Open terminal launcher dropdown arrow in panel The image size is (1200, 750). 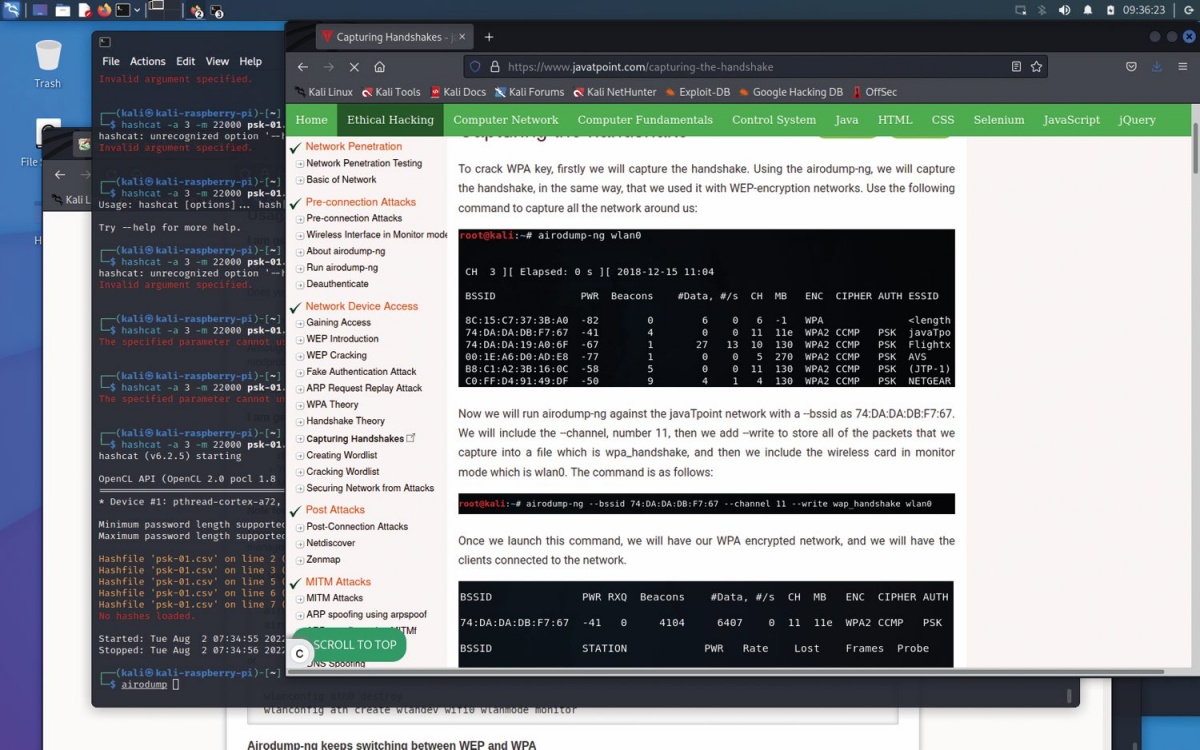click(137, 11)
